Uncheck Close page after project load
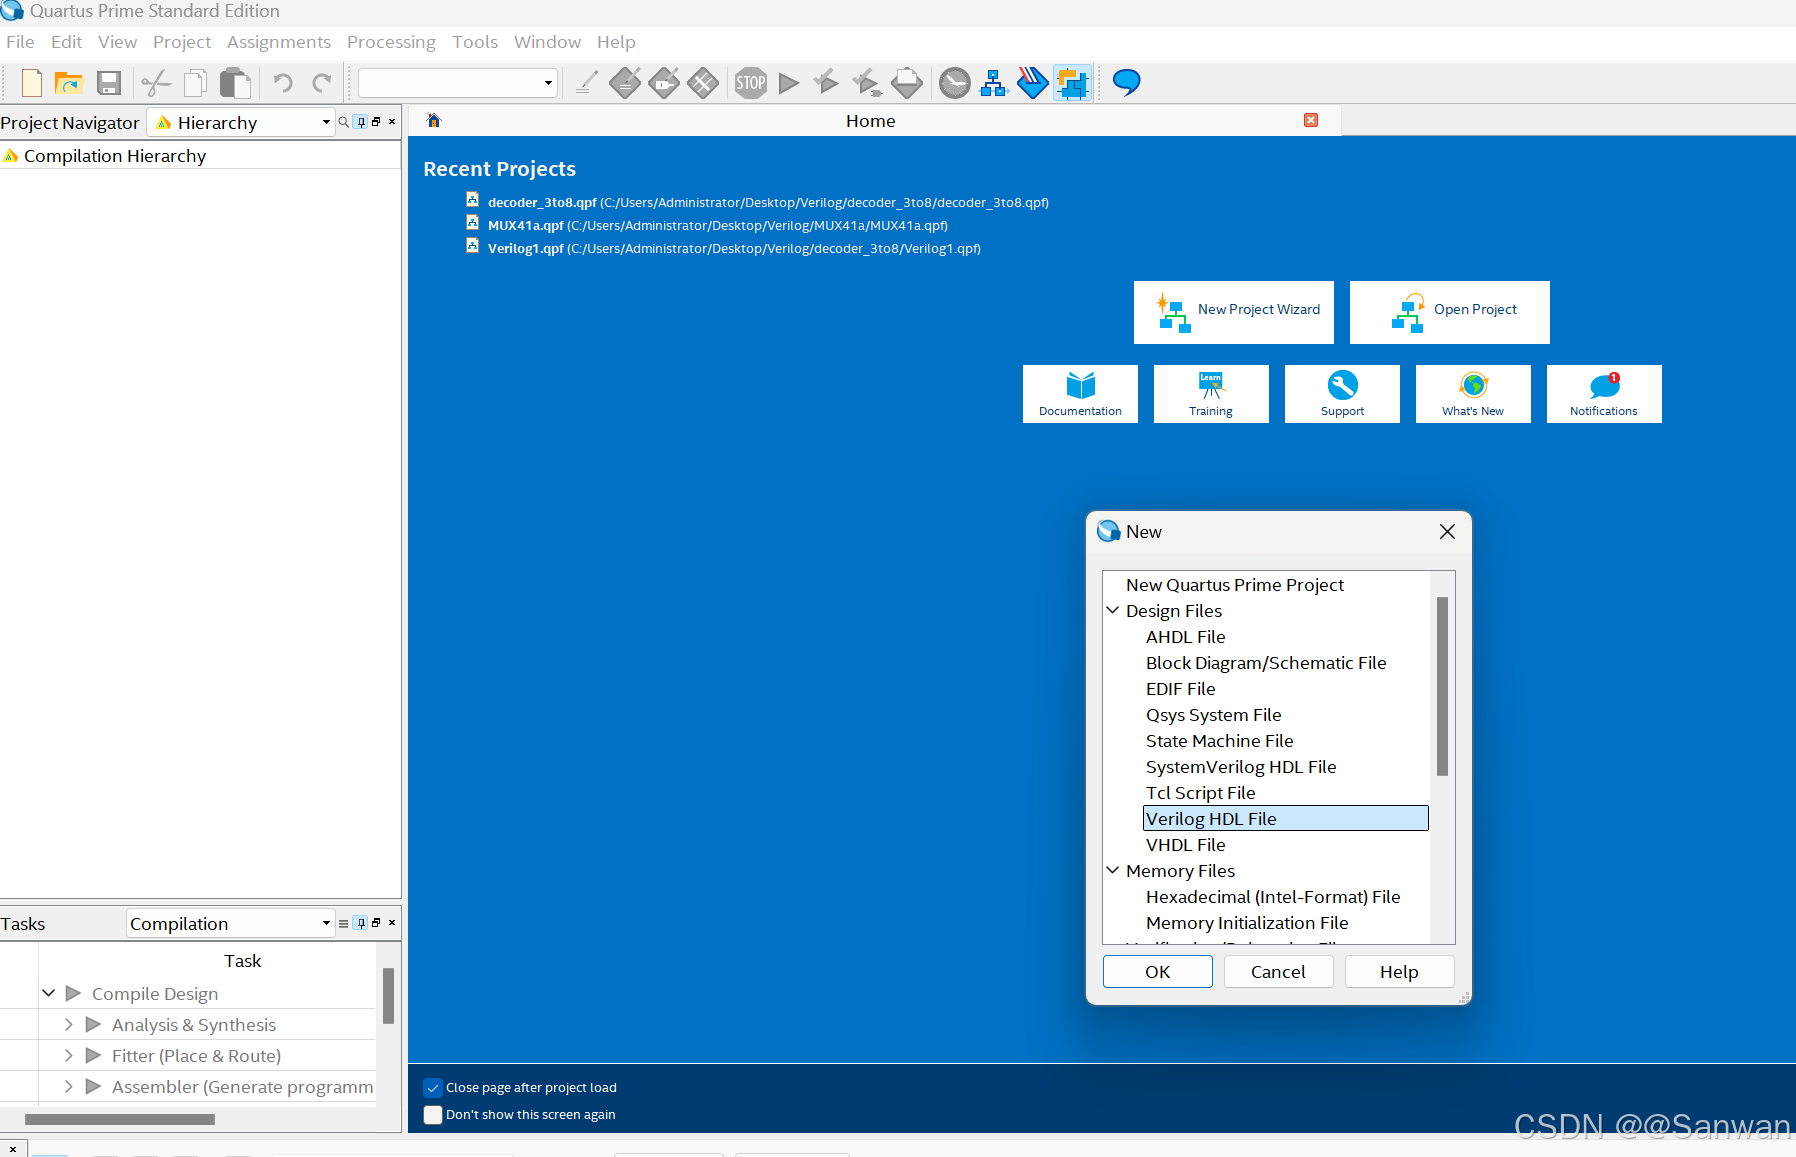1796x1157 pixels. click(x=433, y=1088)
